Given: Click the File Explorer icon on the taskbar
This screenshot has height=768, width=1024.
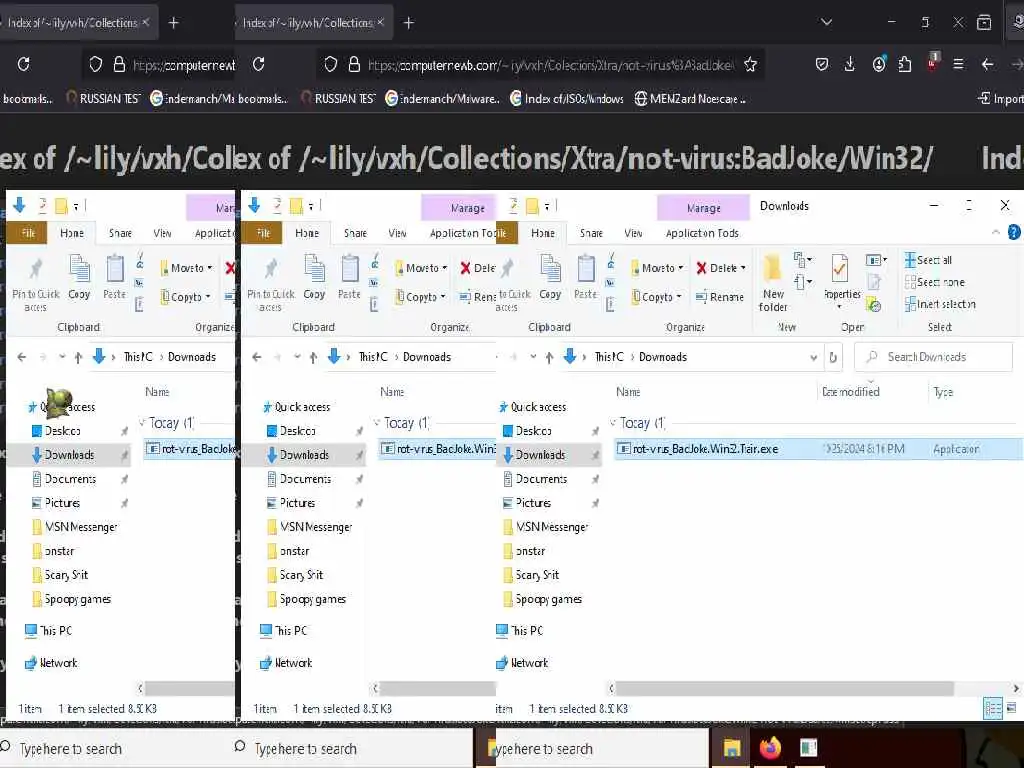Looking at the screenshot, I should point(731,748).
